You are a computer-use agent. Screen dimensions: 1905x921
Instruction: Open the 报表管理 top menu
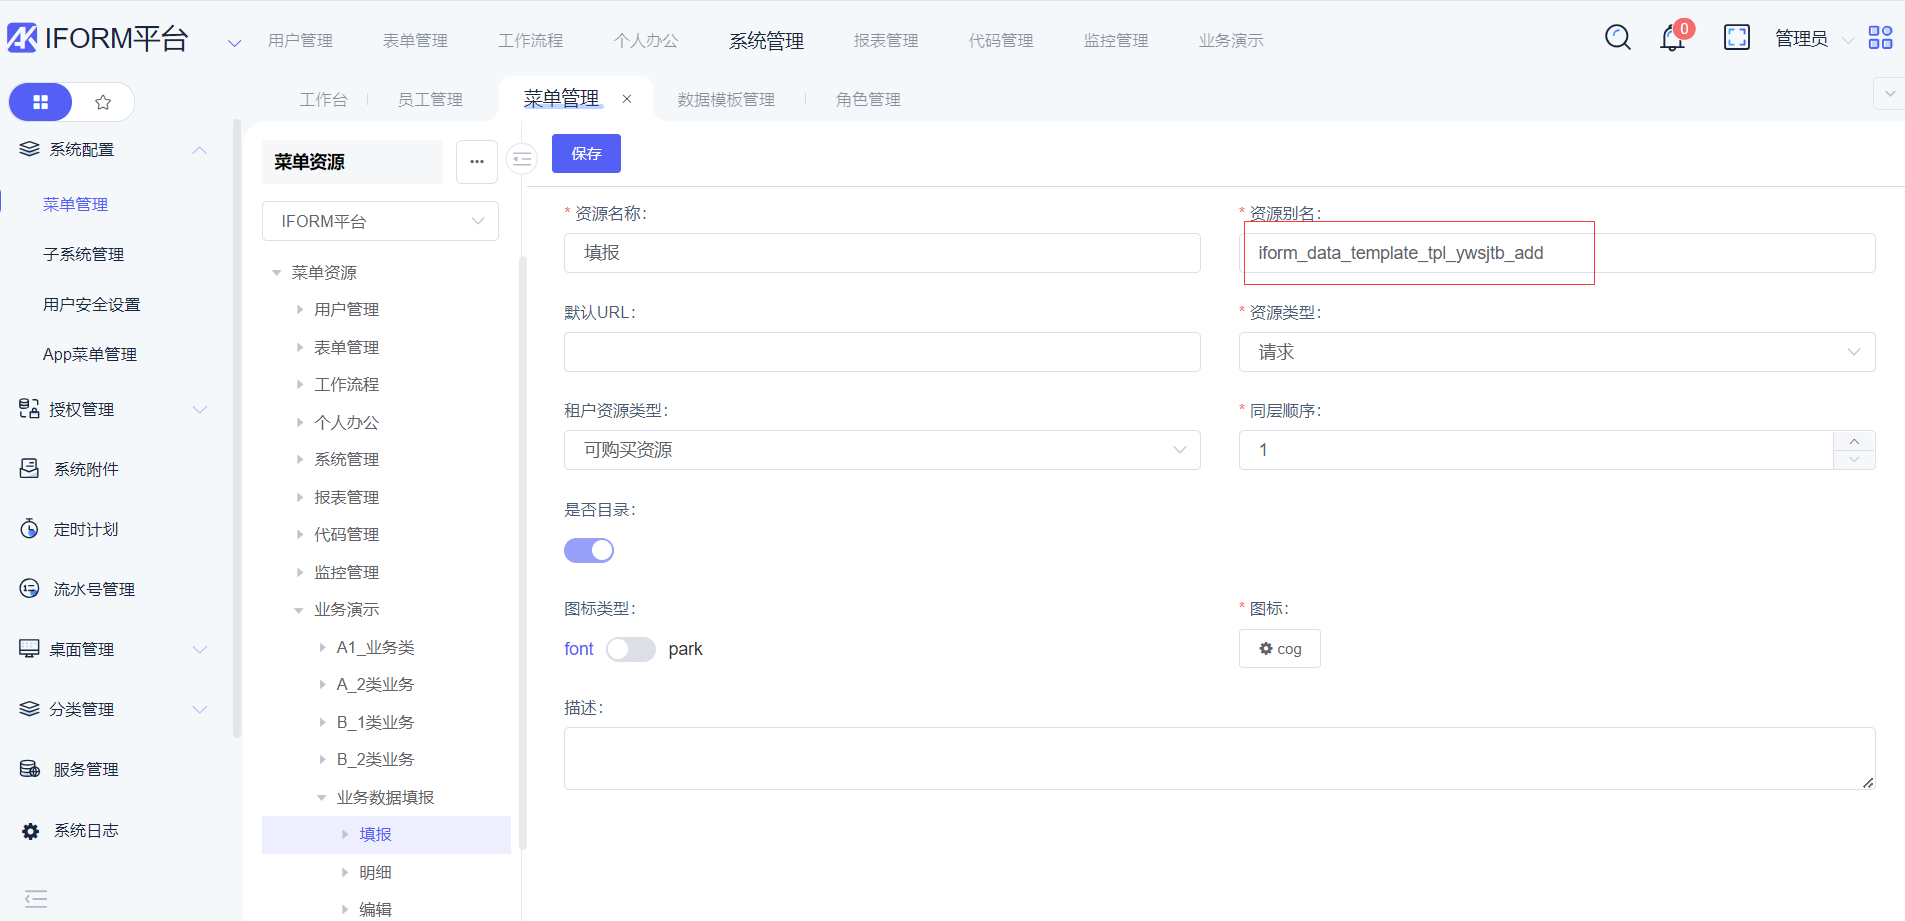(885, 41)
